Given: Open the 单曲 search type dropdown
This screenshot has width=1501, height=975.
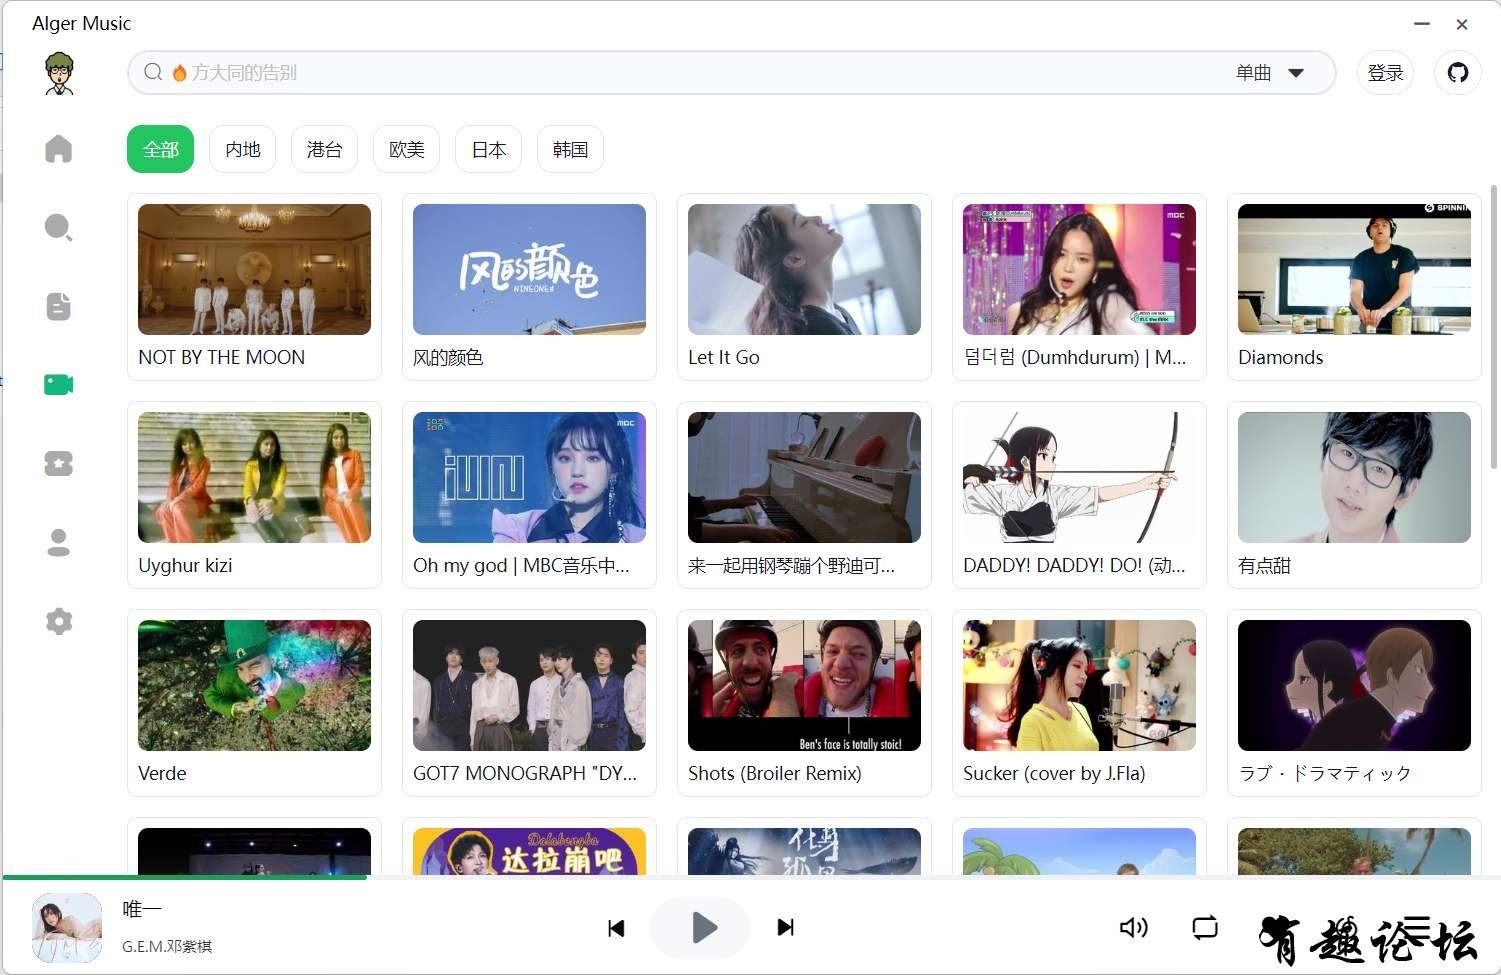Looking at the screenshot, I should [x=1270, y=72].
